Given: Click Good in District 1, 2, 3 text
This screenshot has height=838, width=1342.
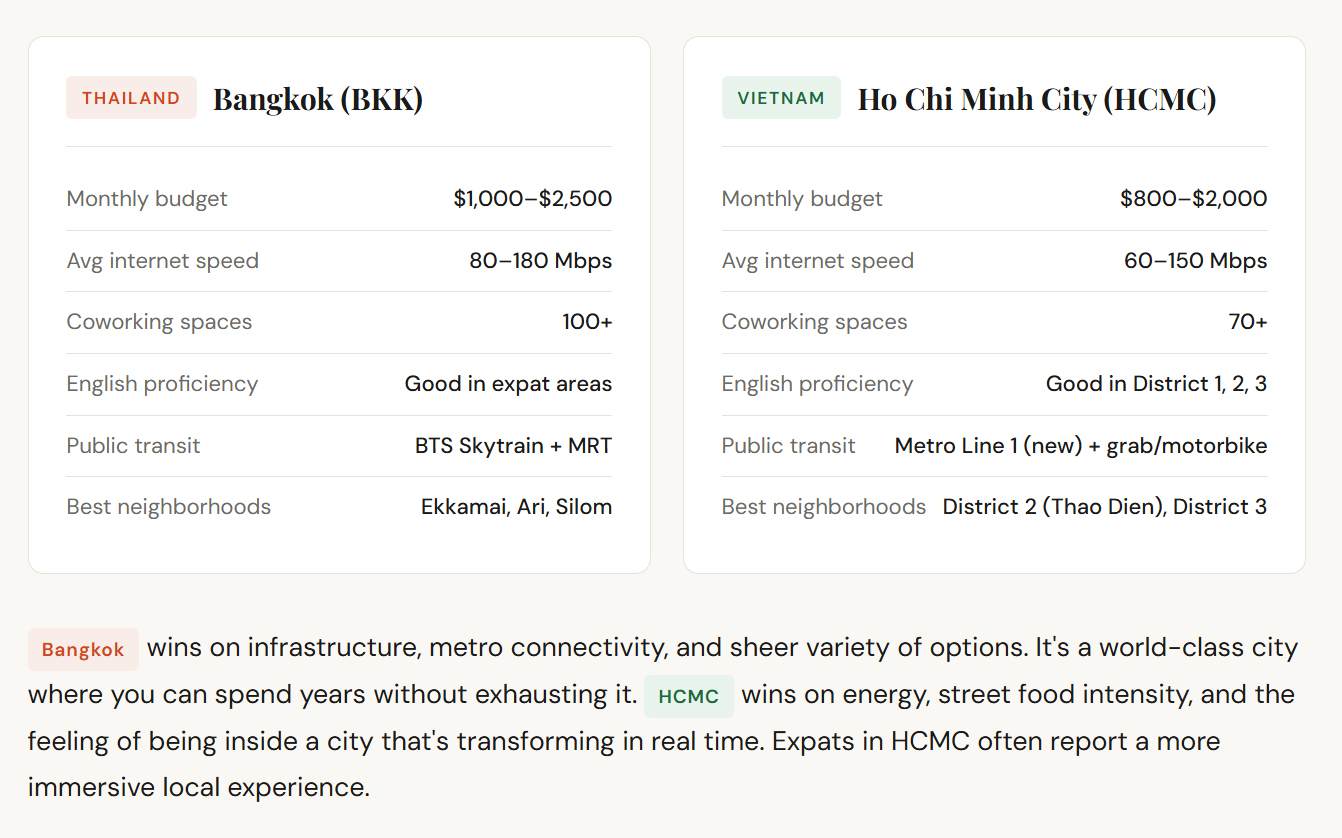Looking at the screenshot, I should click(1156, 384).
